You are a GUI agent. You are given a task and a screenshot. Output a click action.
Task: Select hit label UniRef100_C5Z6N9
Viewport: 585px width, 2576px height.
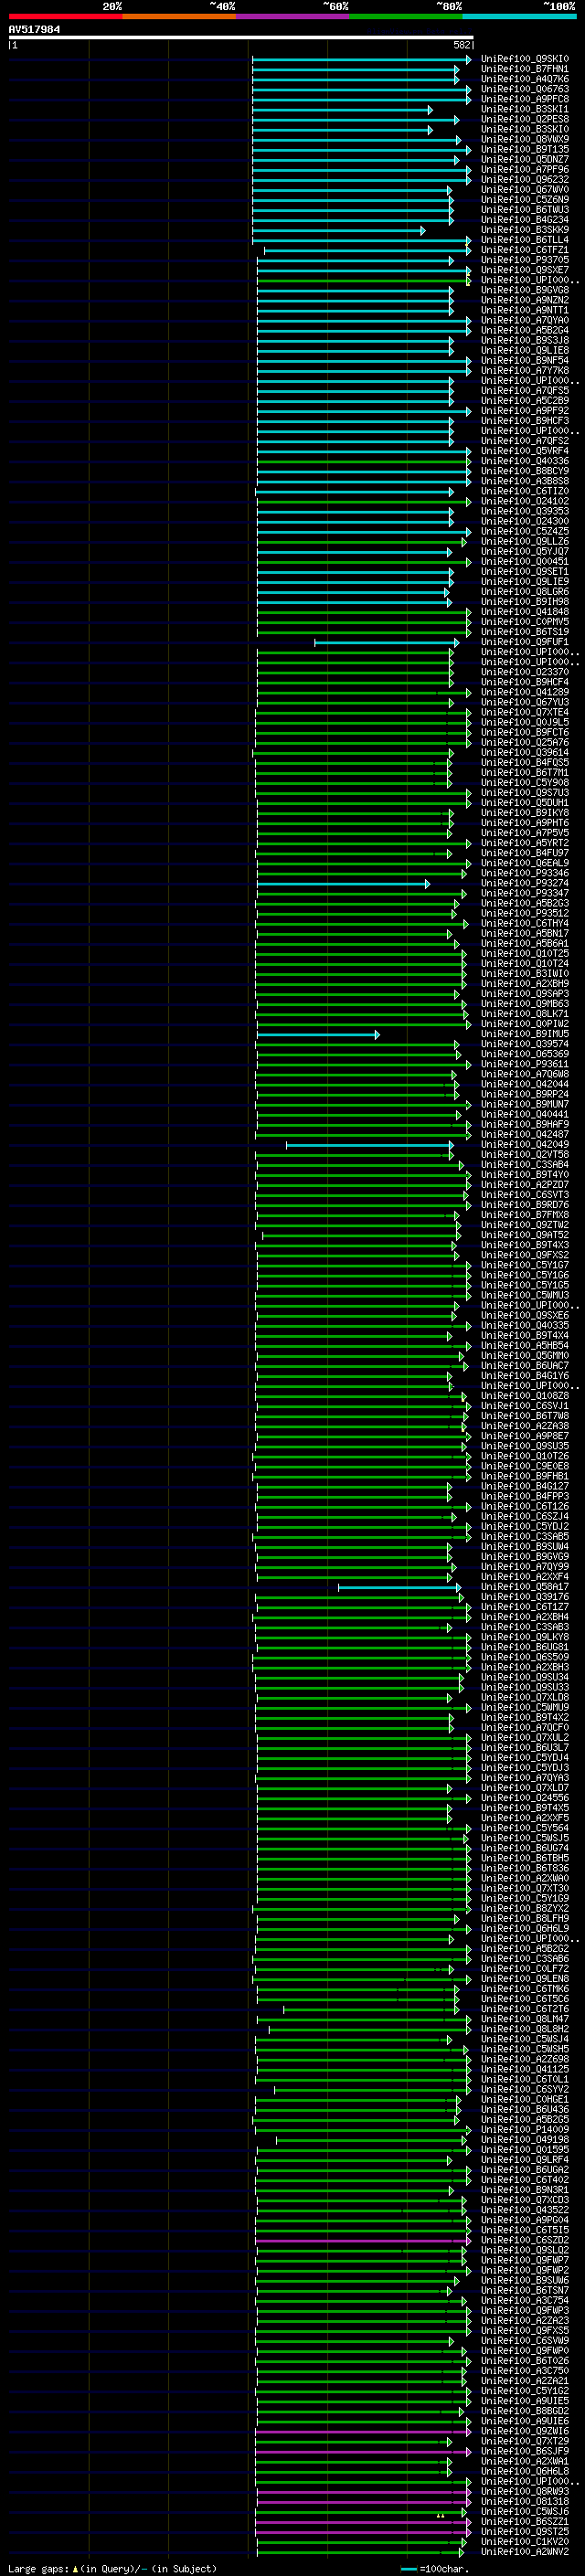pos(525,200)
